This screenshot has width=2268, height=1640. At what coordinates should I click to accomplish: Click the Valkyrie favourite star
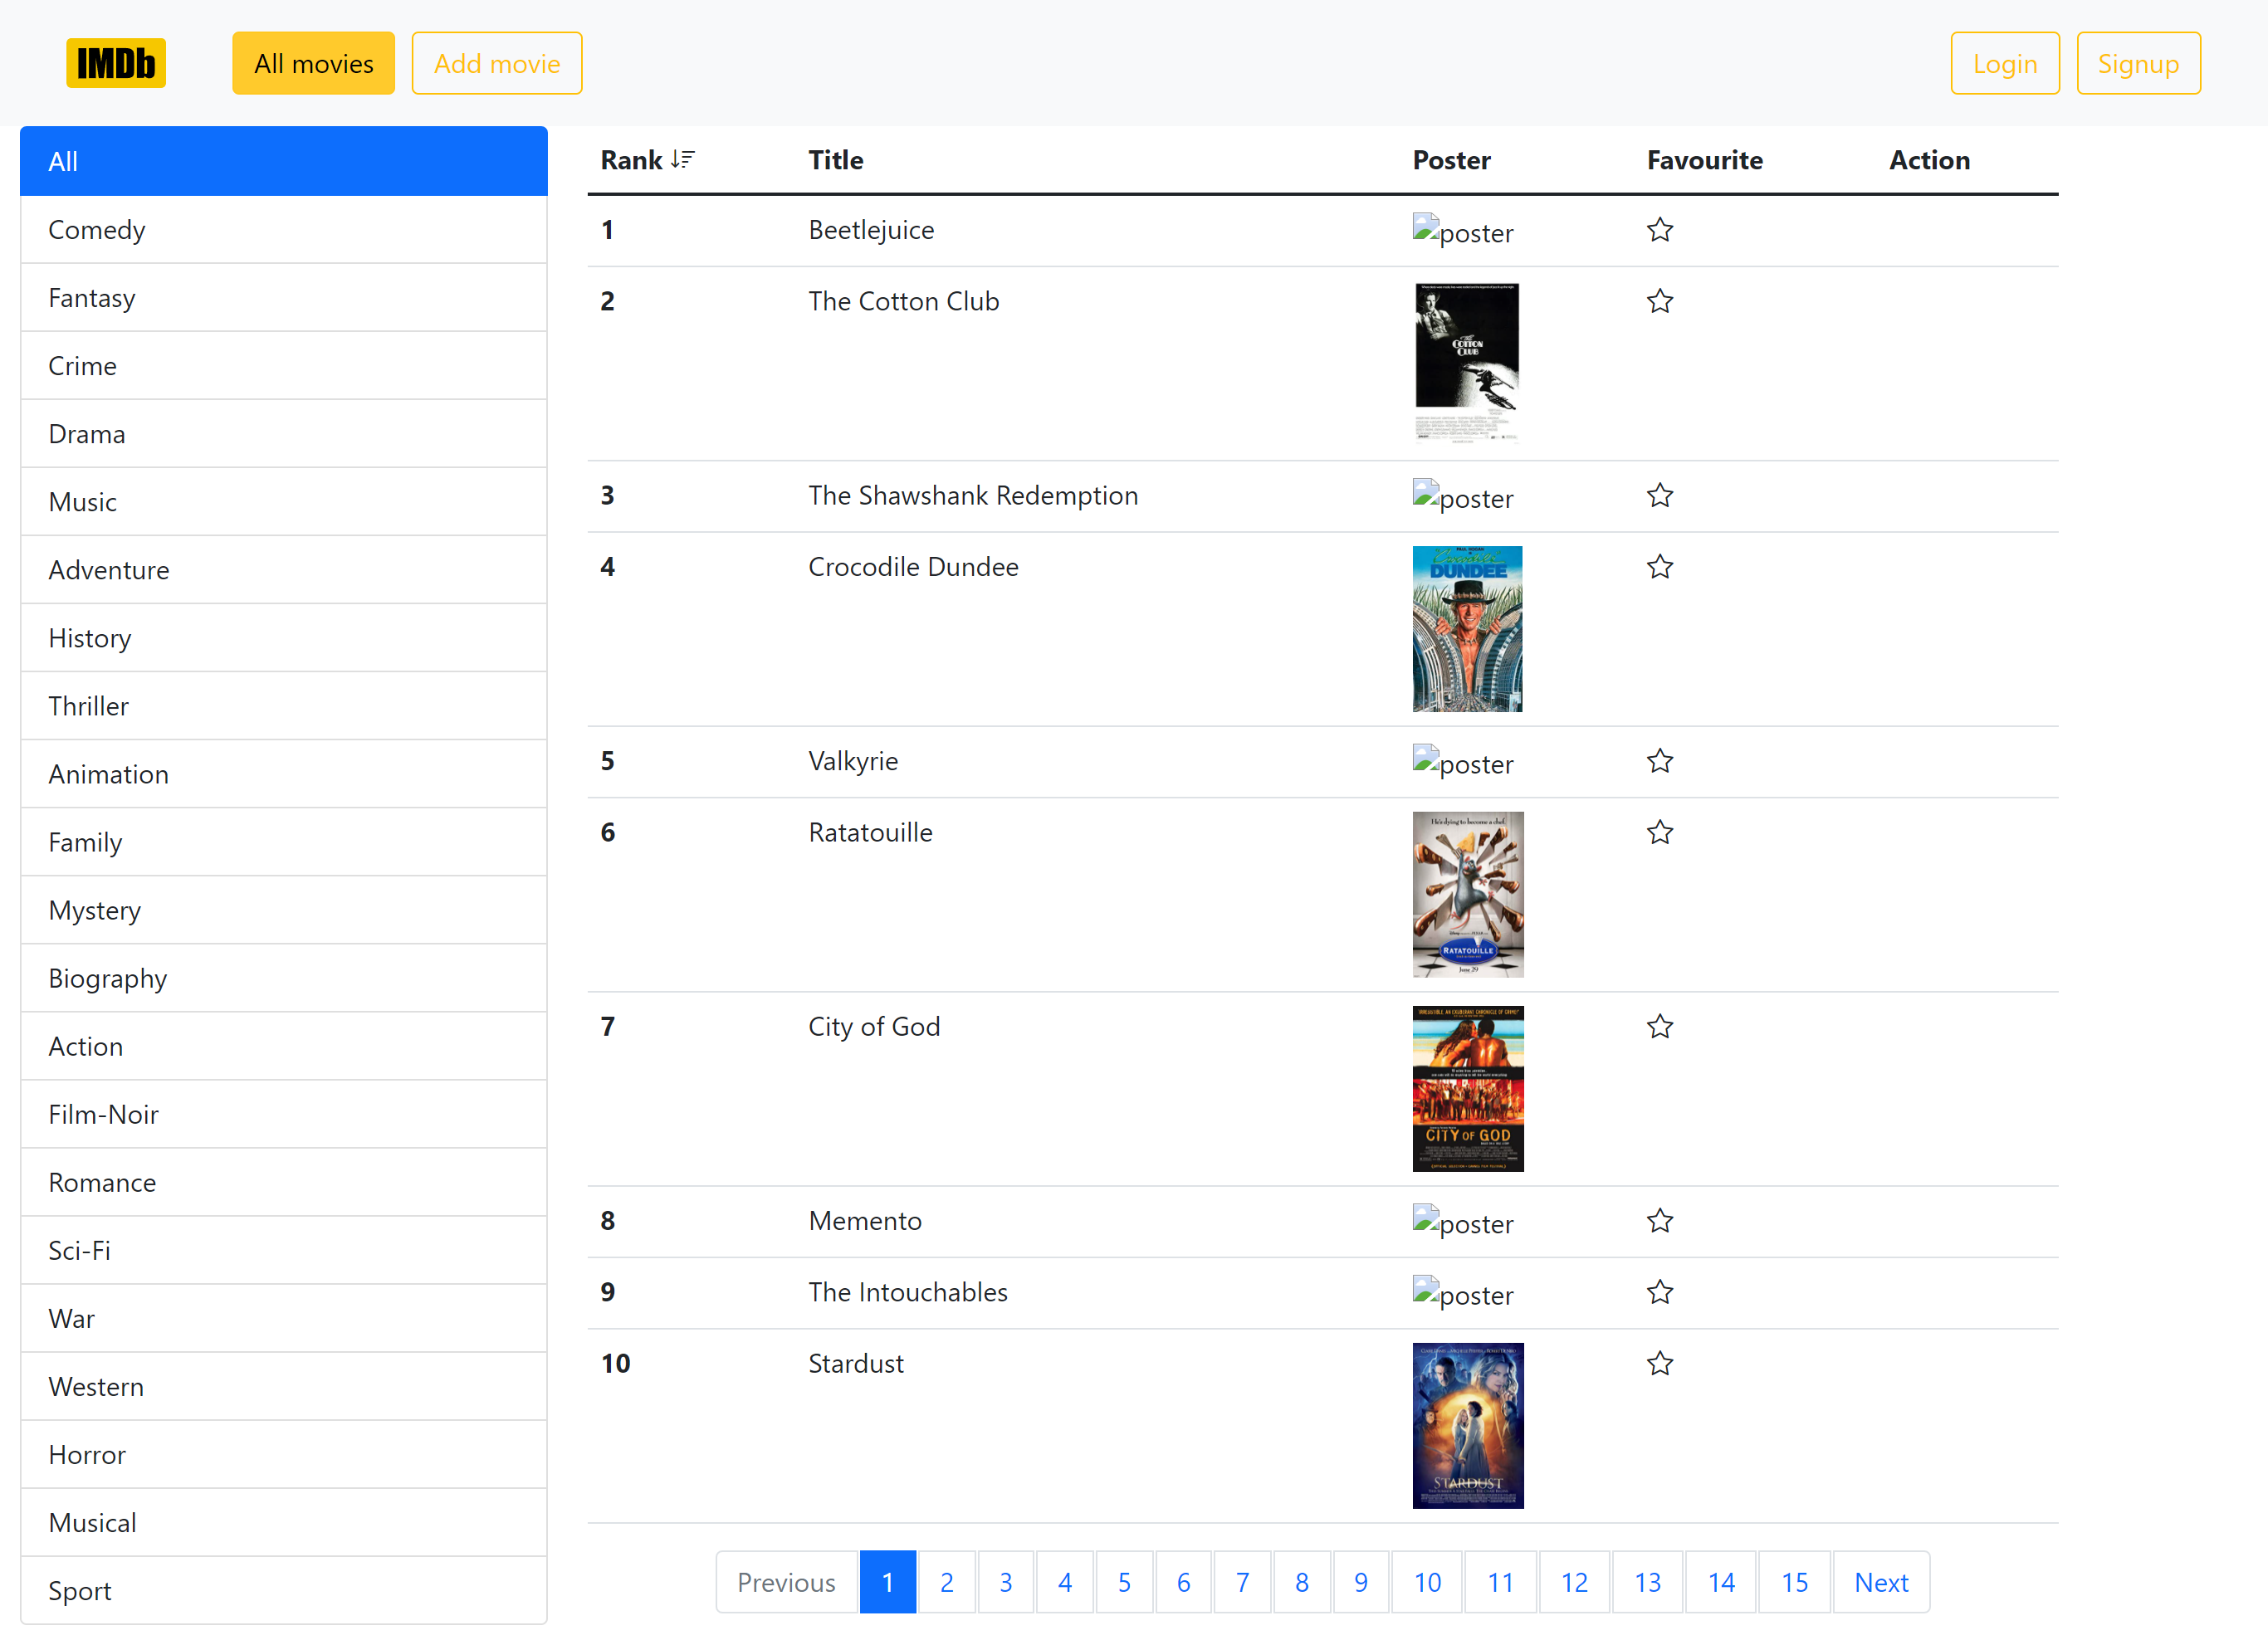click(1659, 761)
